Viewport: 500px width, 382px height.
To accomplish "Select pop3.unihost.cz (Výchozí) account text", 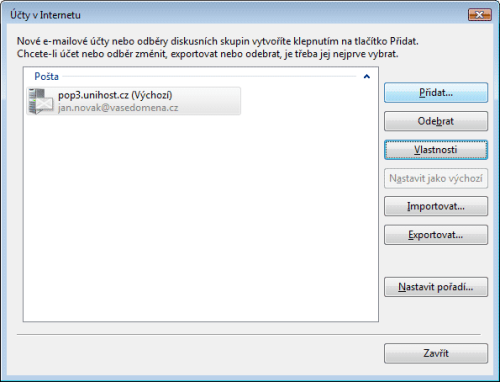I will coord(115,95).
